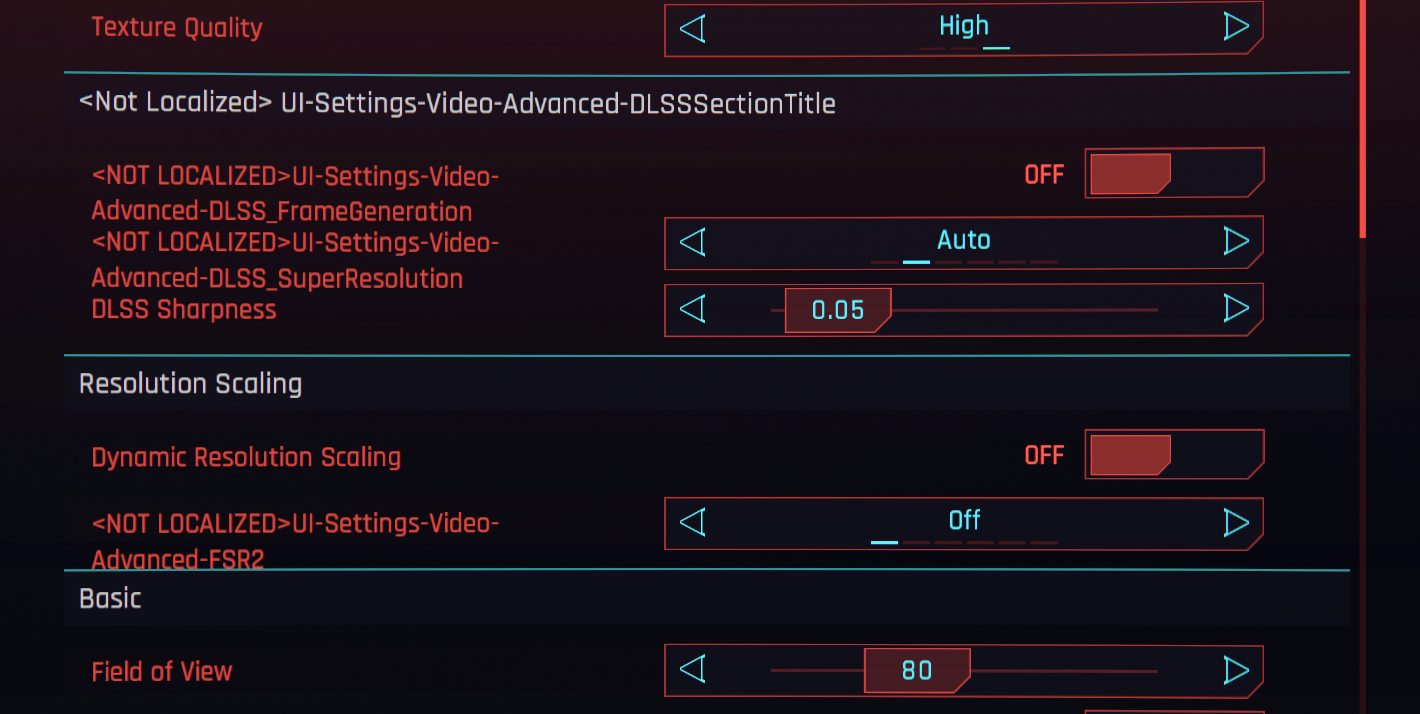1420x714 pixels.
Task: Click the right arrow for Texture Quality
Action: [x=1236, y=27]
